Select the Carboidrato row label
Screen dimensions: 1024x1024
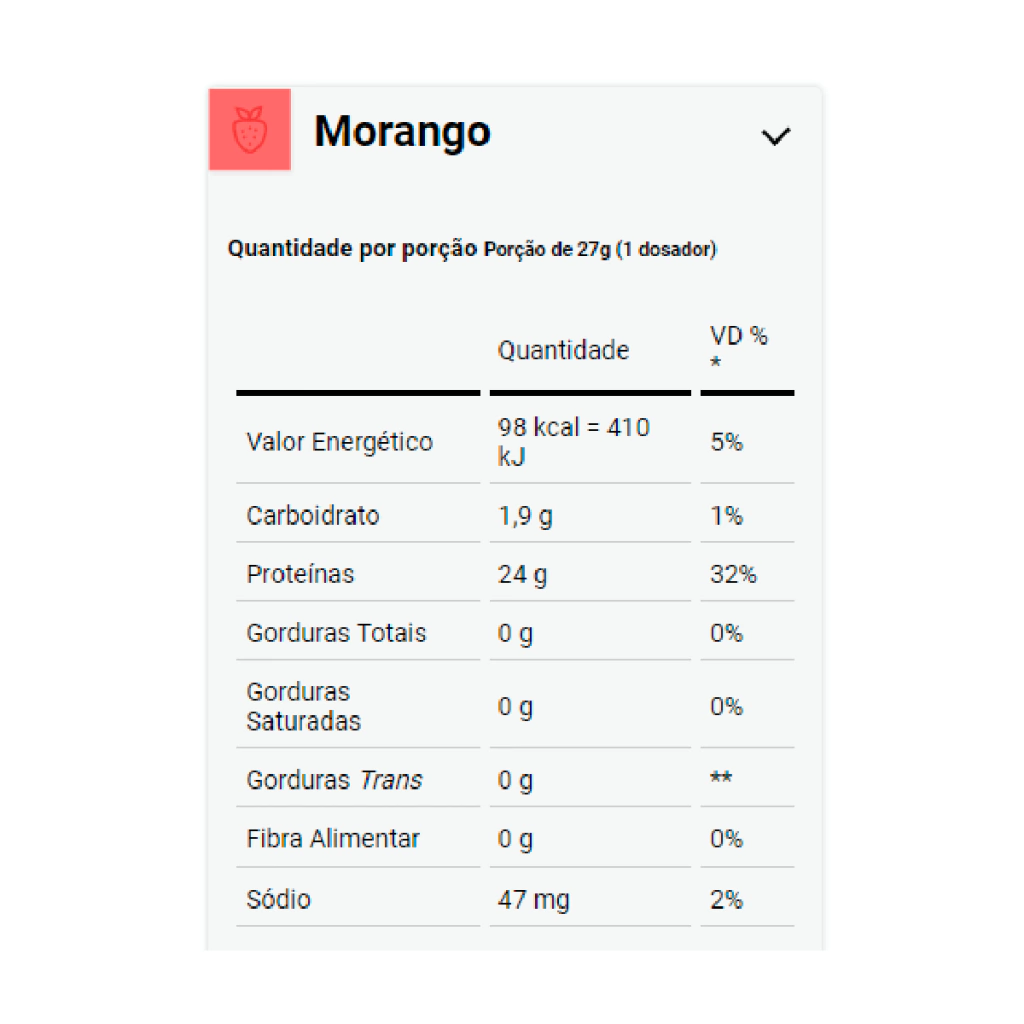[x=313, y=516]
